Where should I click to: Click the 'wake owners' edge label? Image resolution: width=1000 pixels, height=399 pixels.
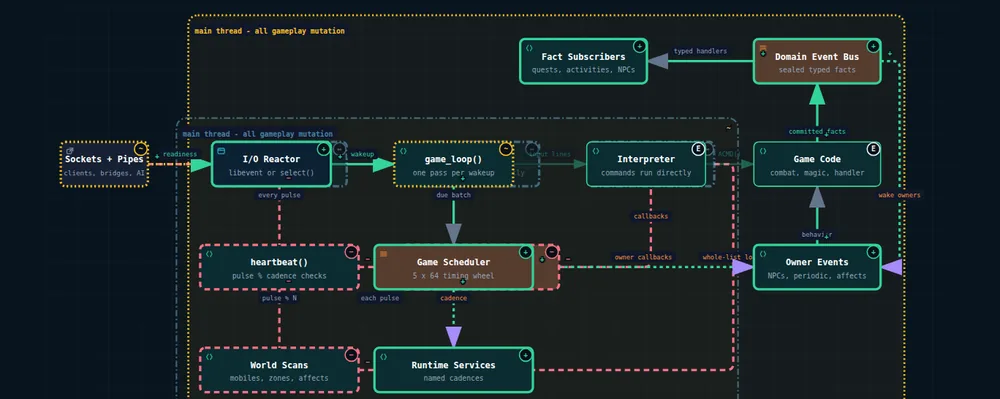click(x=899, y=195)
